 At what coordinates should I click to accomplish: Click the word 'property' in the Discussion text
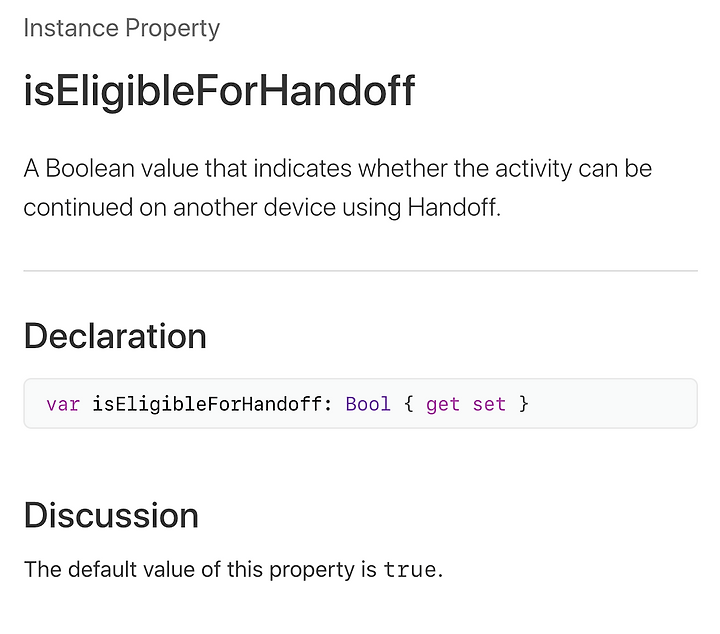[x=312, y=570]
